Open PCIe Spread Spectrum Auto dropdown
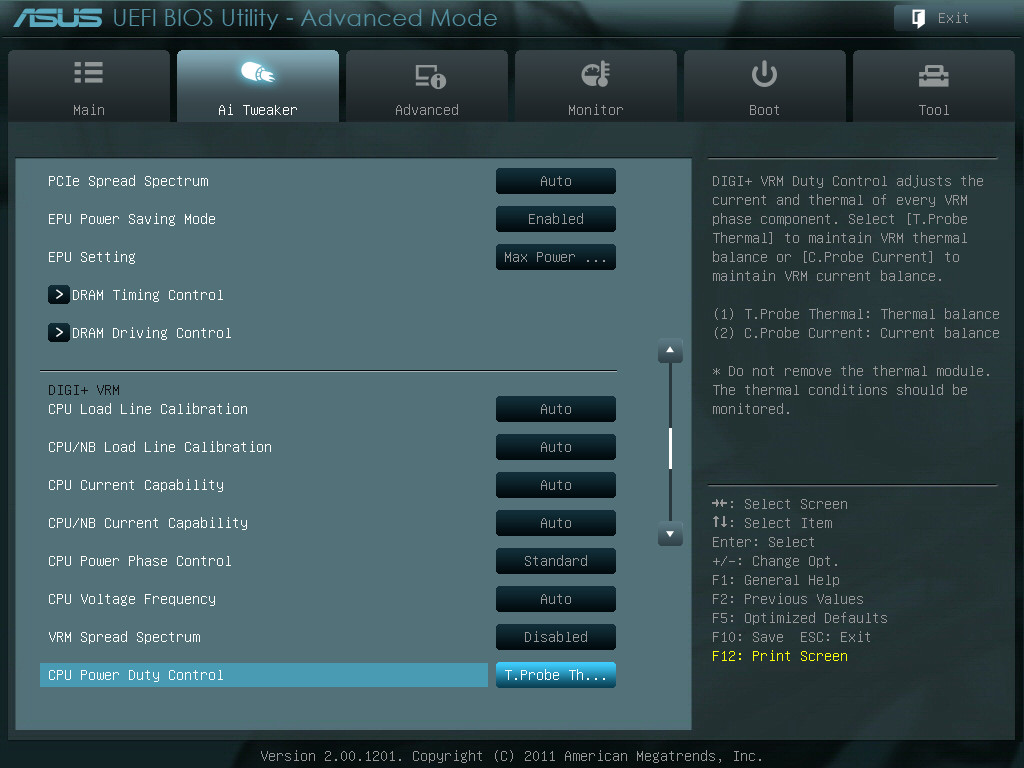1024x768 pixels. (x=556, y=181)
